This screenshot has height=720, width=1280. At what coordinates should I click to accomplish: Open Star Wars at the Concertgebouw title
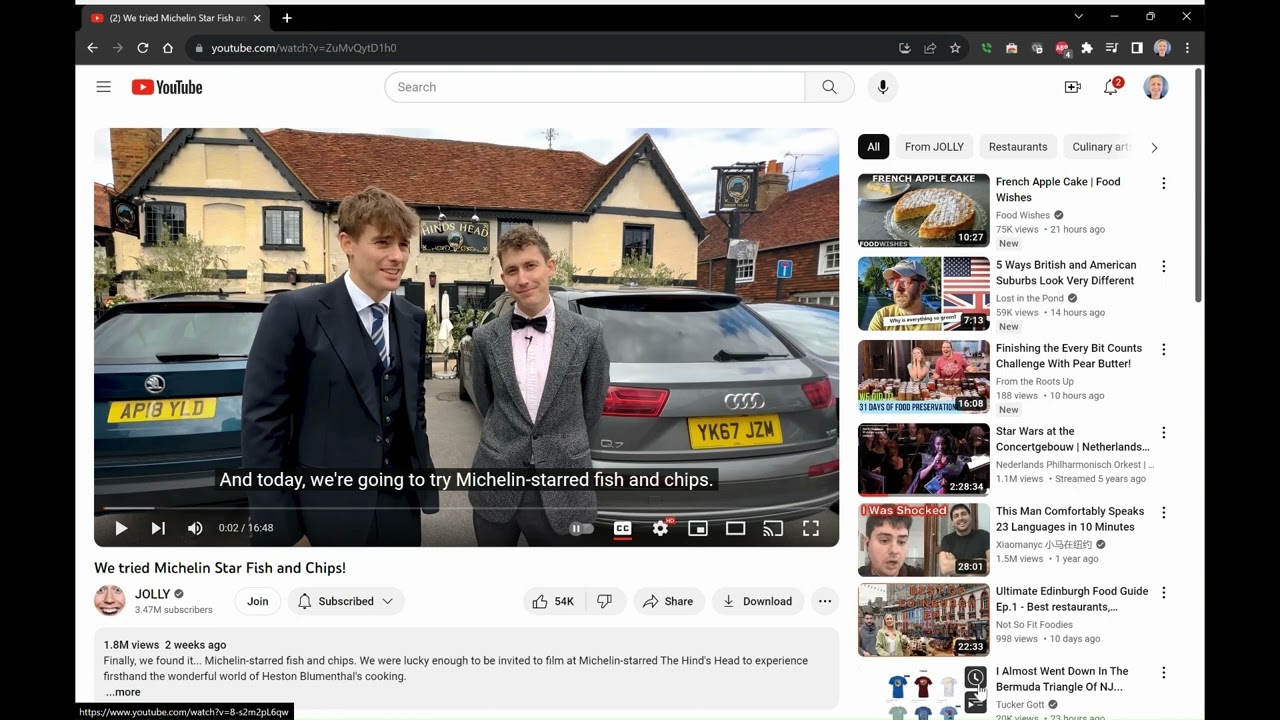[1072, 439]
